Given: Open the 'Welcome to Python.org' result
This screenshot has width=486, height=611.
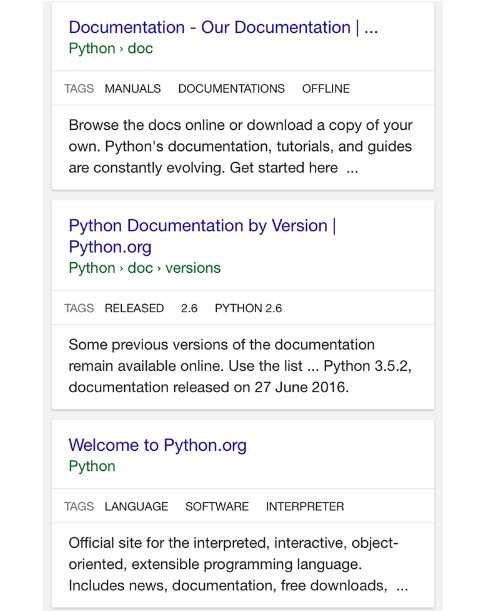Looking at the screenshot, I should pos(157,445).
